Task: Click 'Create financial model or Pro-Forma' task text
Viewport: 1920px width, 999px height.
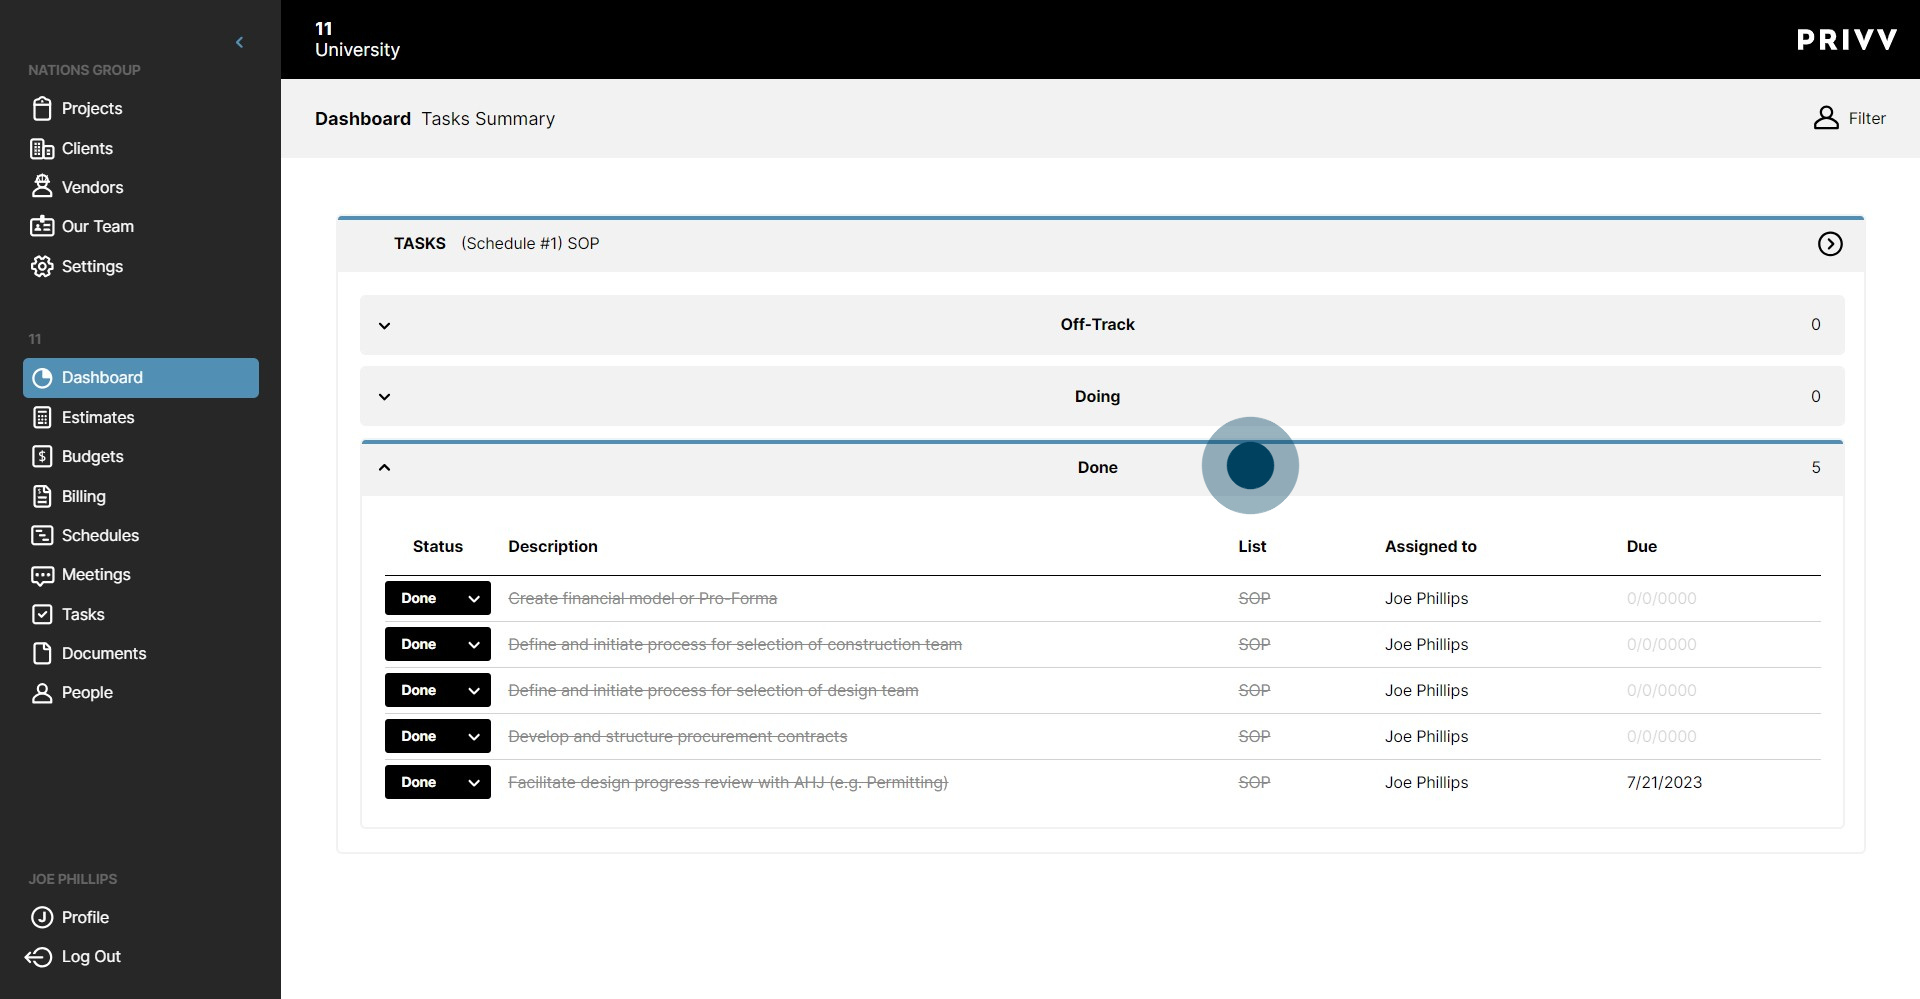Action: click(643, 598)
